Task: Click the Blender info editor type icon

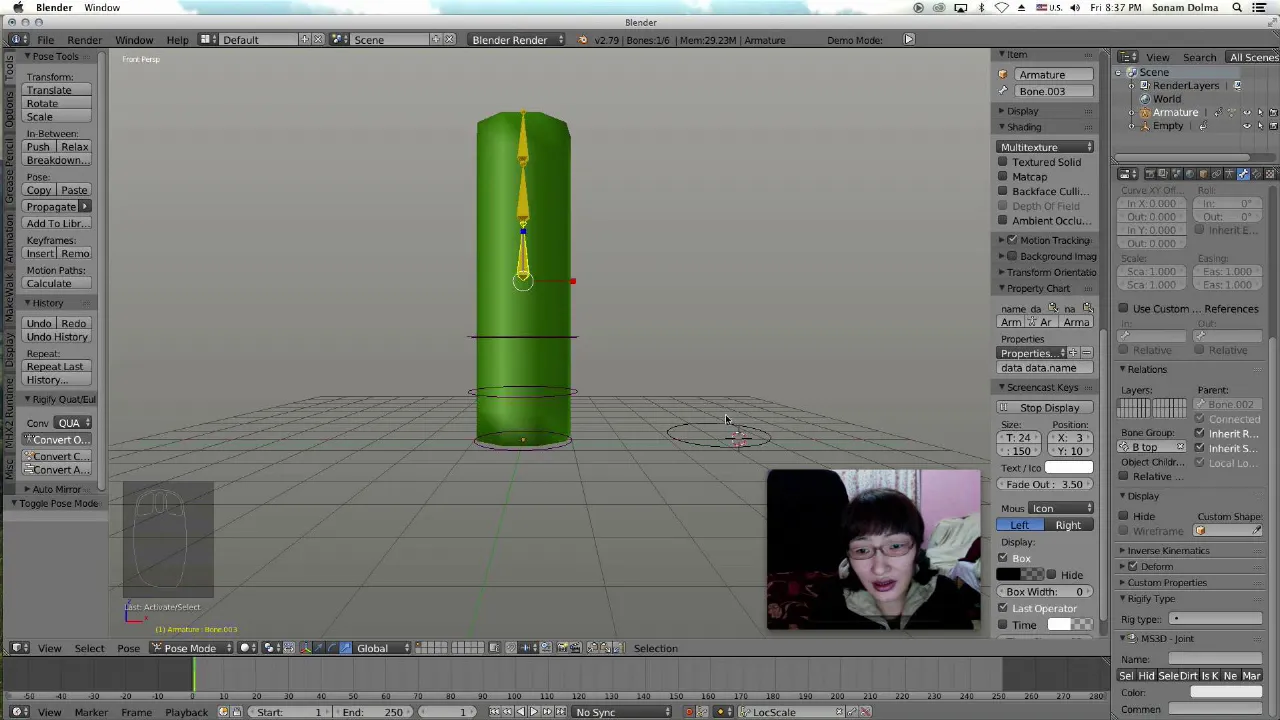Action: pyautogui.click(x=17, y=40)
